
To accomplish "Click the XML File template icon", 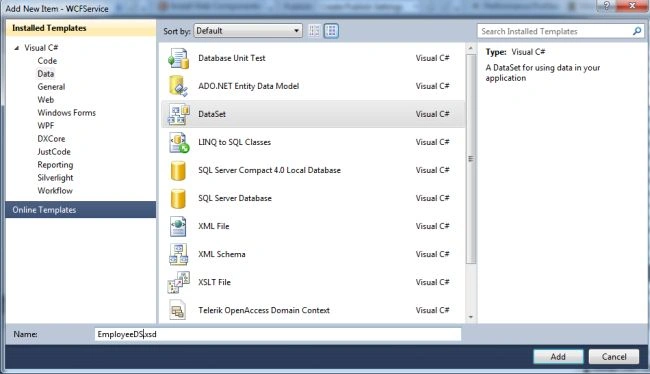I will 178,227.
